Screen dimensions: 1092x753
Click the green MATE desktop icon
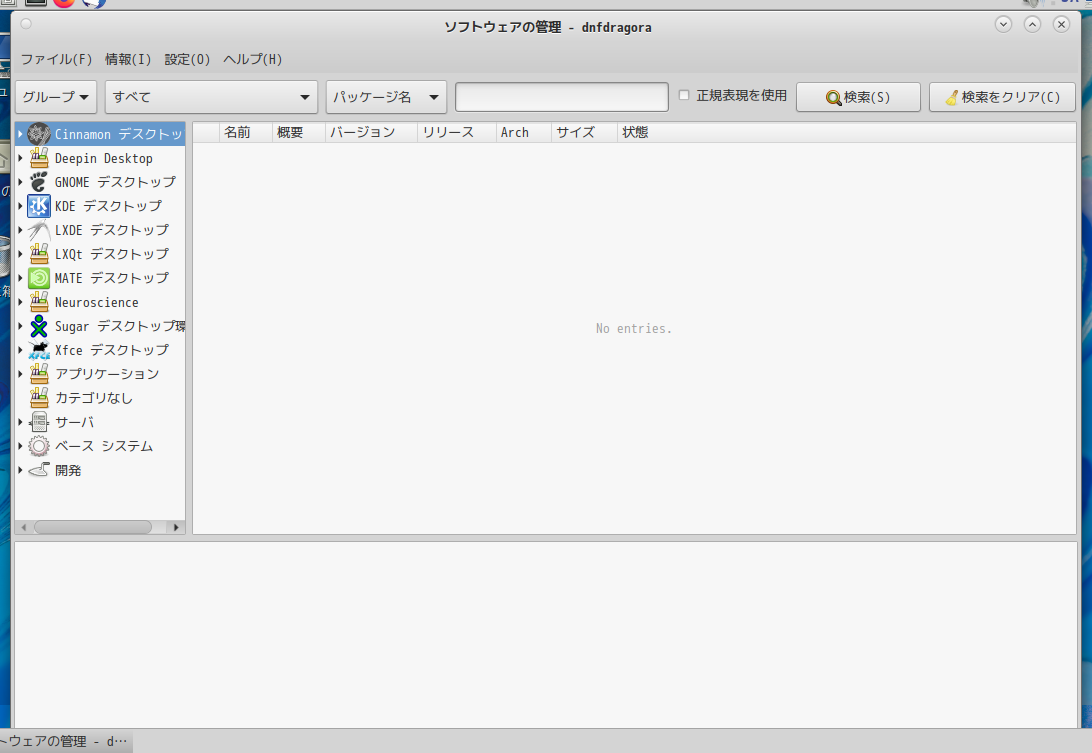click(39, 278)
